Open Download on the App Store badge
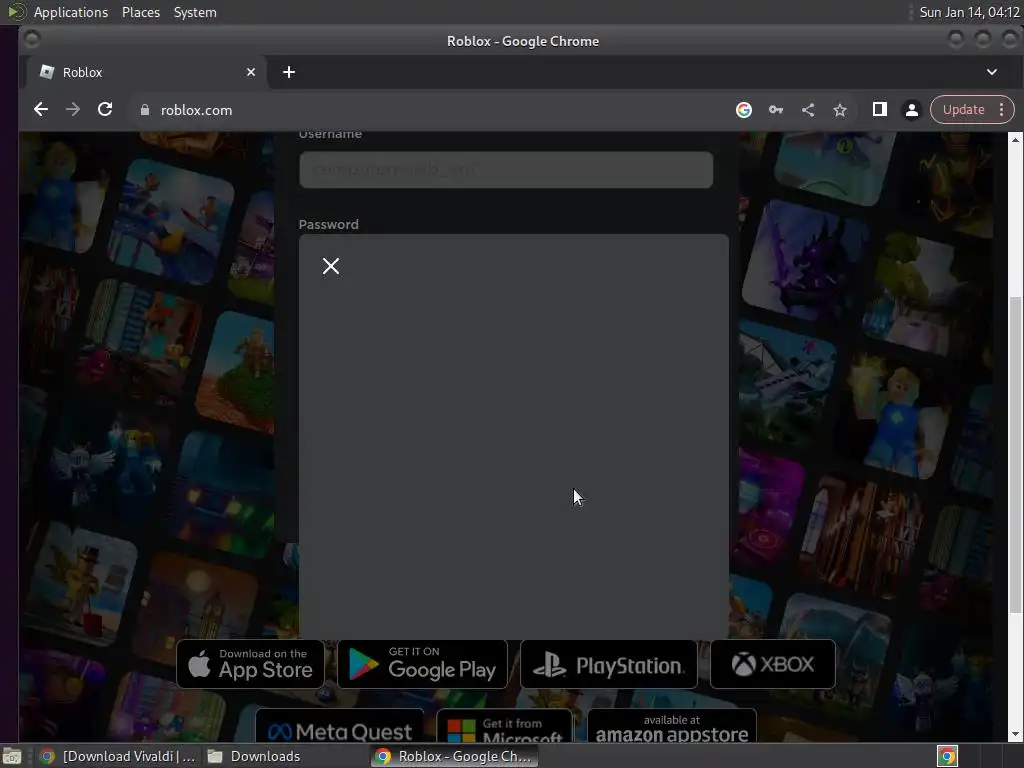The height and width of the screenshot is (768, 1024). [x=250, y=664]
